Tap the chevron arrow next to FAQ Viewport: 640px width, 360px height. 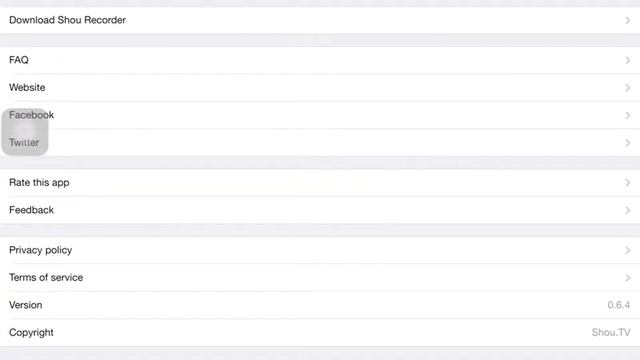[628, 60]
